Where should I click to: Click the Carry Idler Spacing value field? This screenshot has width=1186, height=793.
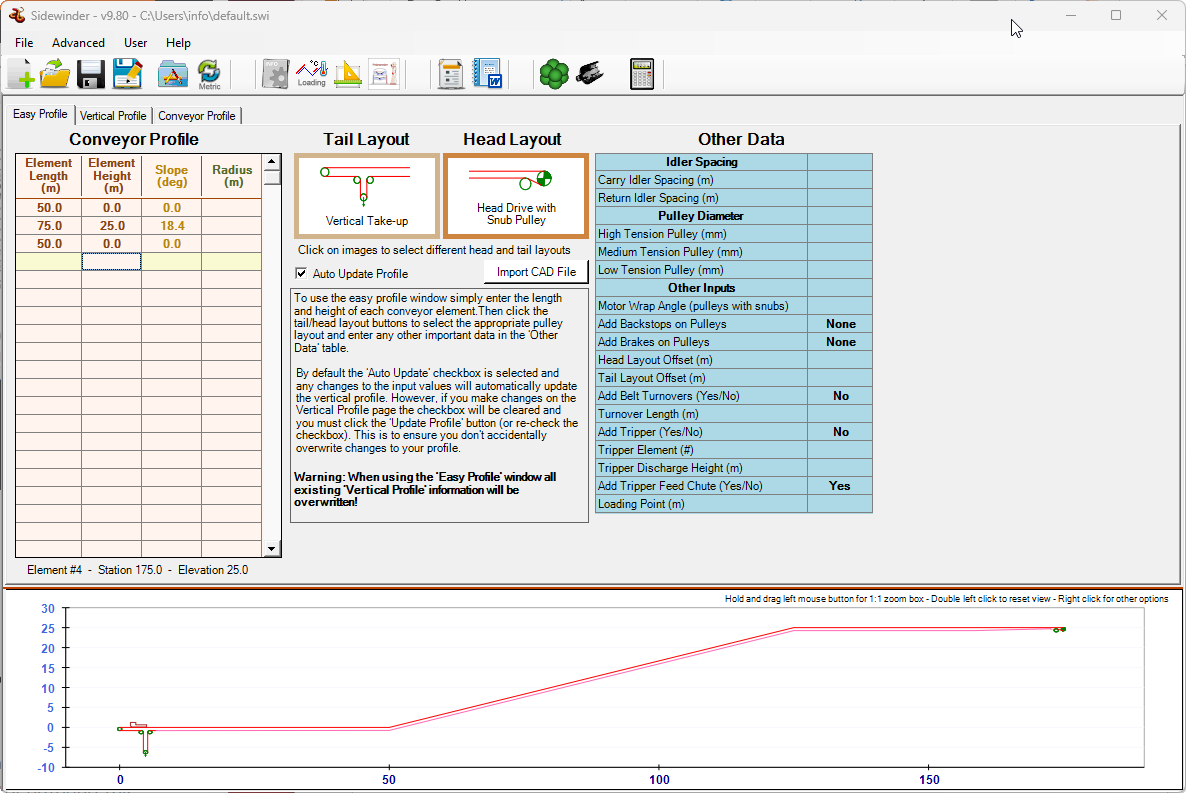[839, 180]
